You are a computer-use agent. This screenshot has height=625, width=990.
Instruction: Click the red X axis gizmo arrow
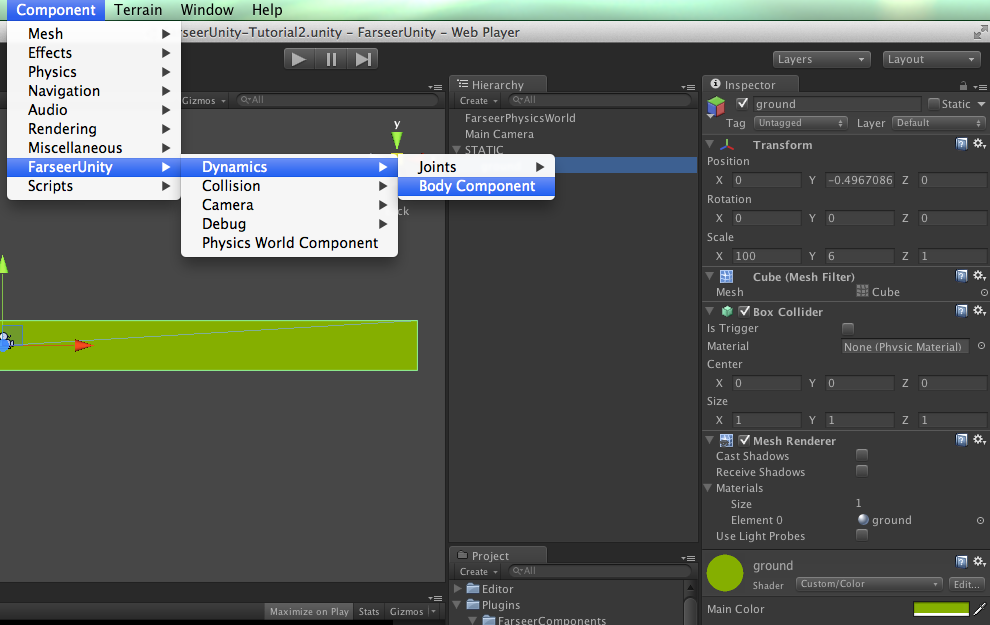click(x=83, y=345)
